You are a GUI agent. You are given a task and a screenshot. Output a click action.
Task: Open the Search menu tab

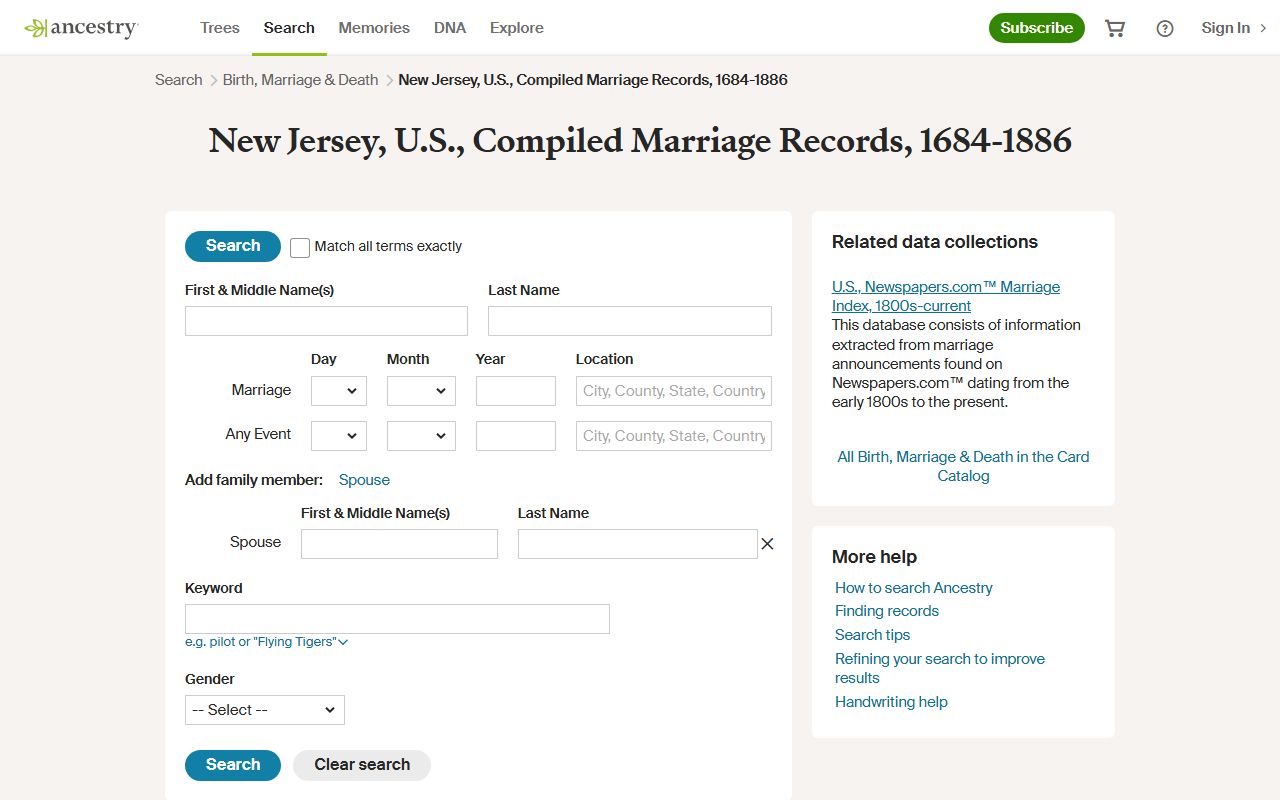click(289, 28)
